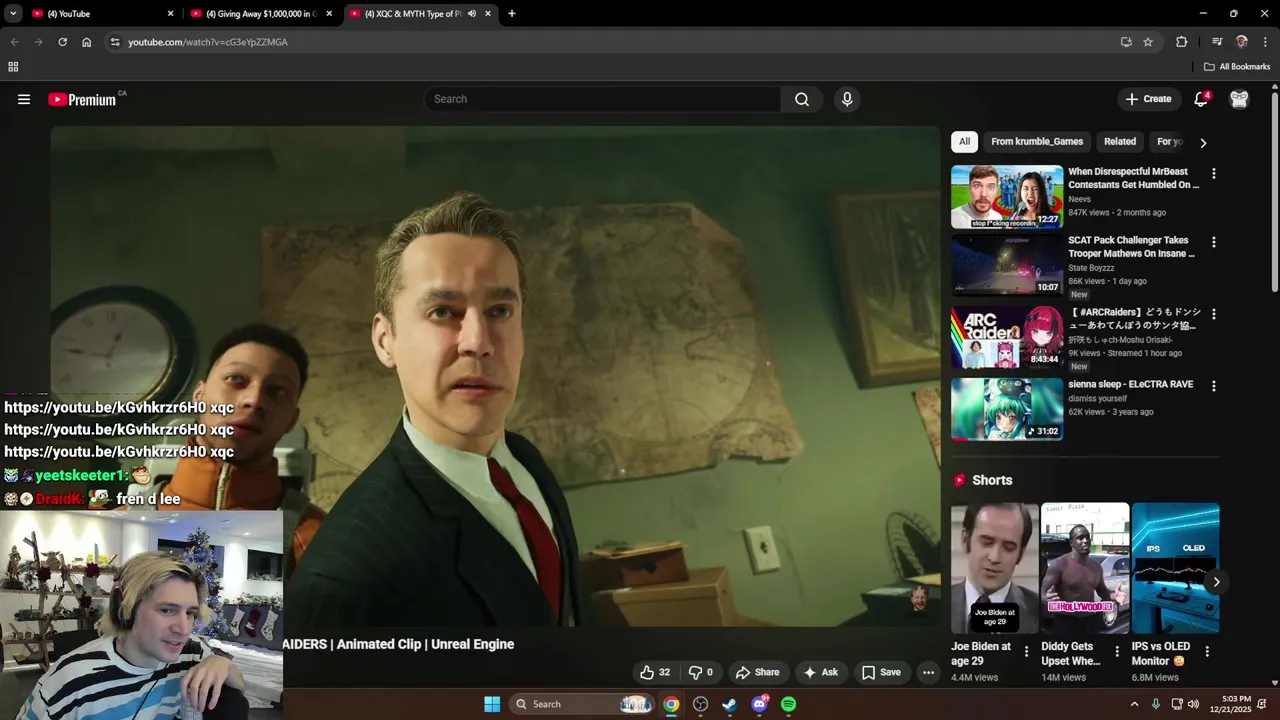Open the Chrome profile avatar
The width and height of the screenshot is (1280, 720).
click(1242, 42)
